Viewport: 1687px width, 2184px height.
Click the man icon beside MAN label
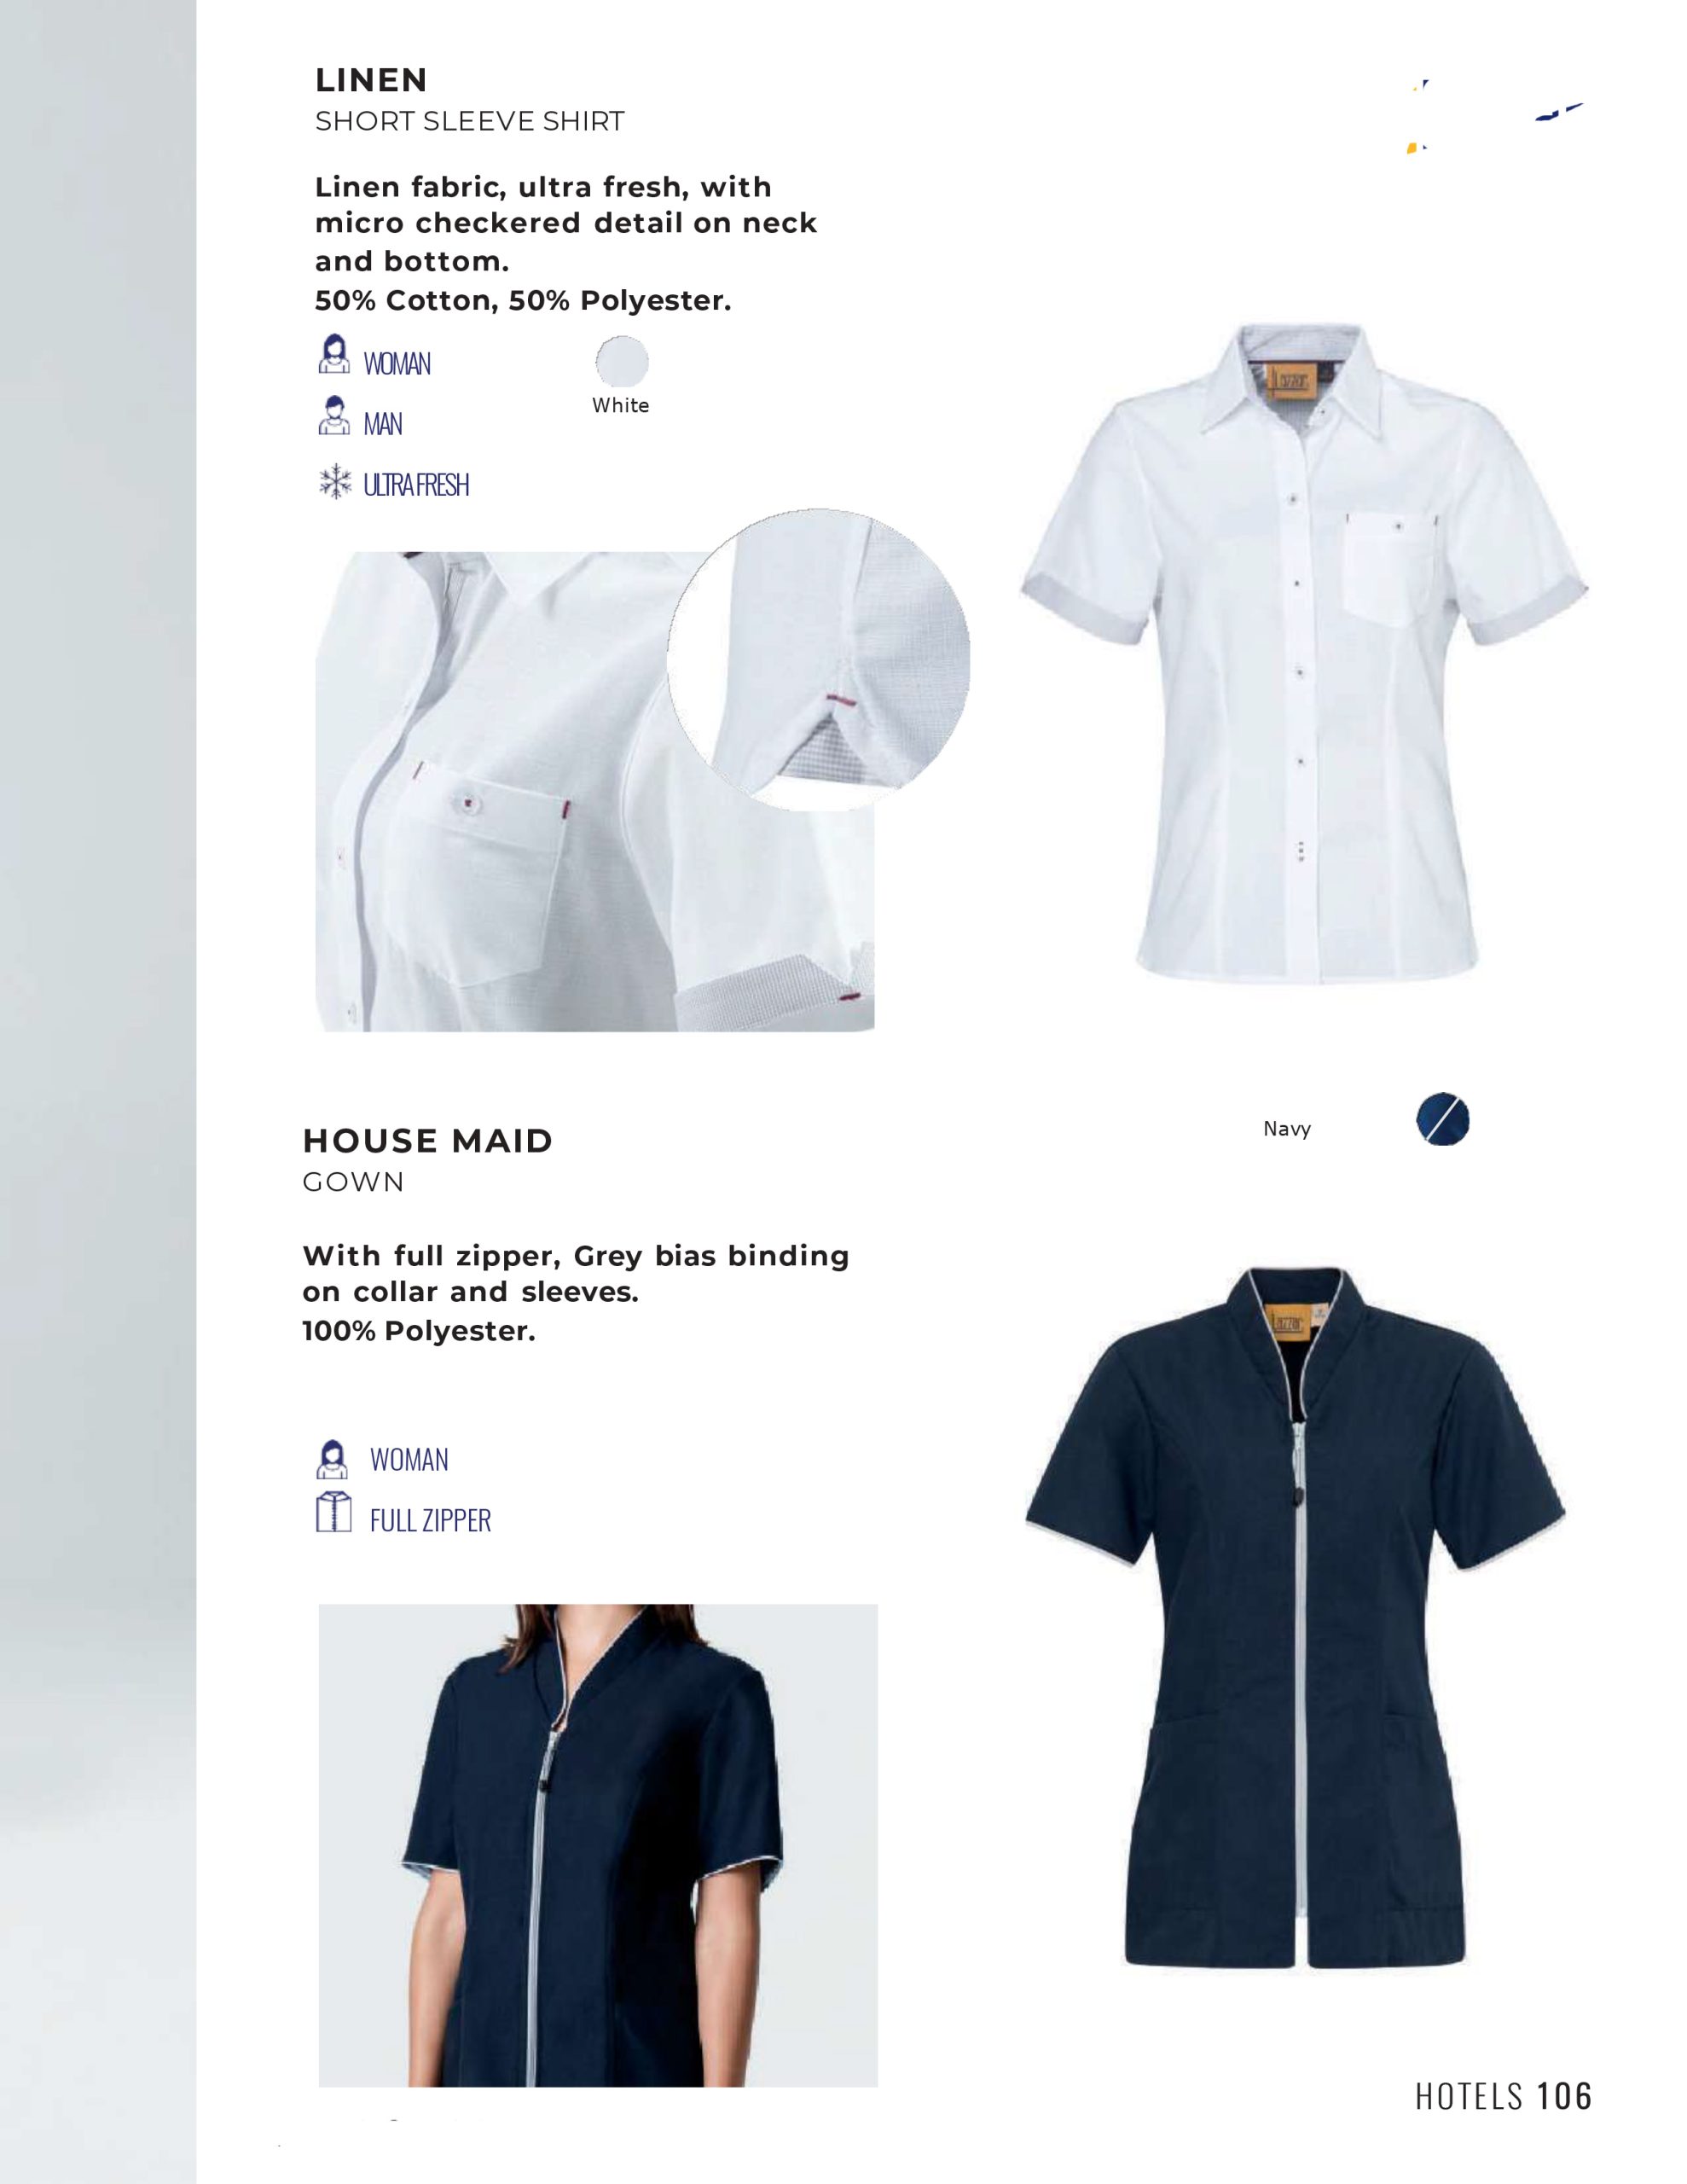334,415
